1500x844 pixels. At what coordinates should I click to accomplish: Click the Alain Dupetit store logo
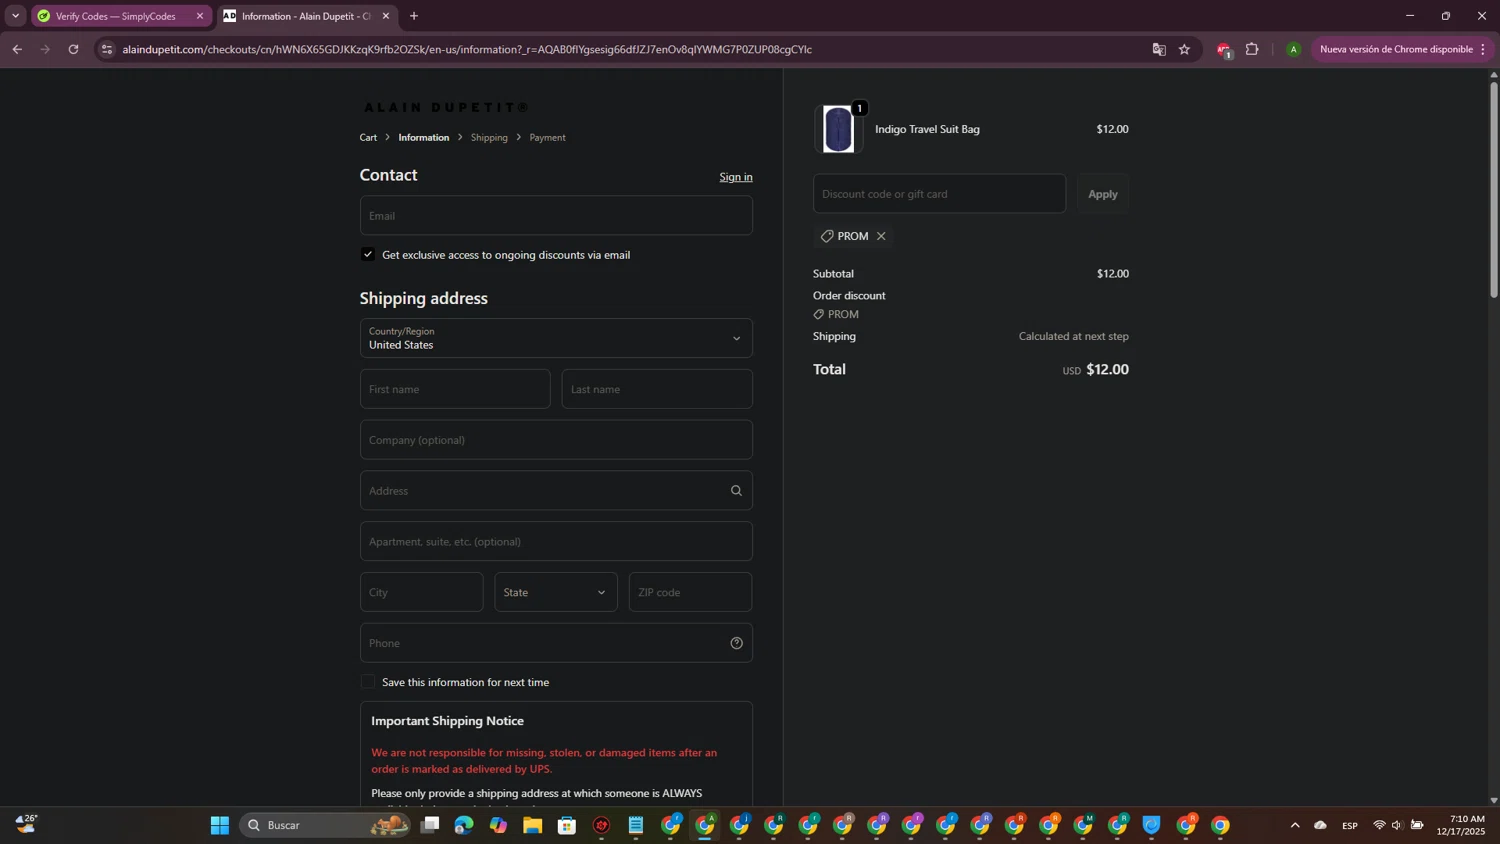pos(446,107)
